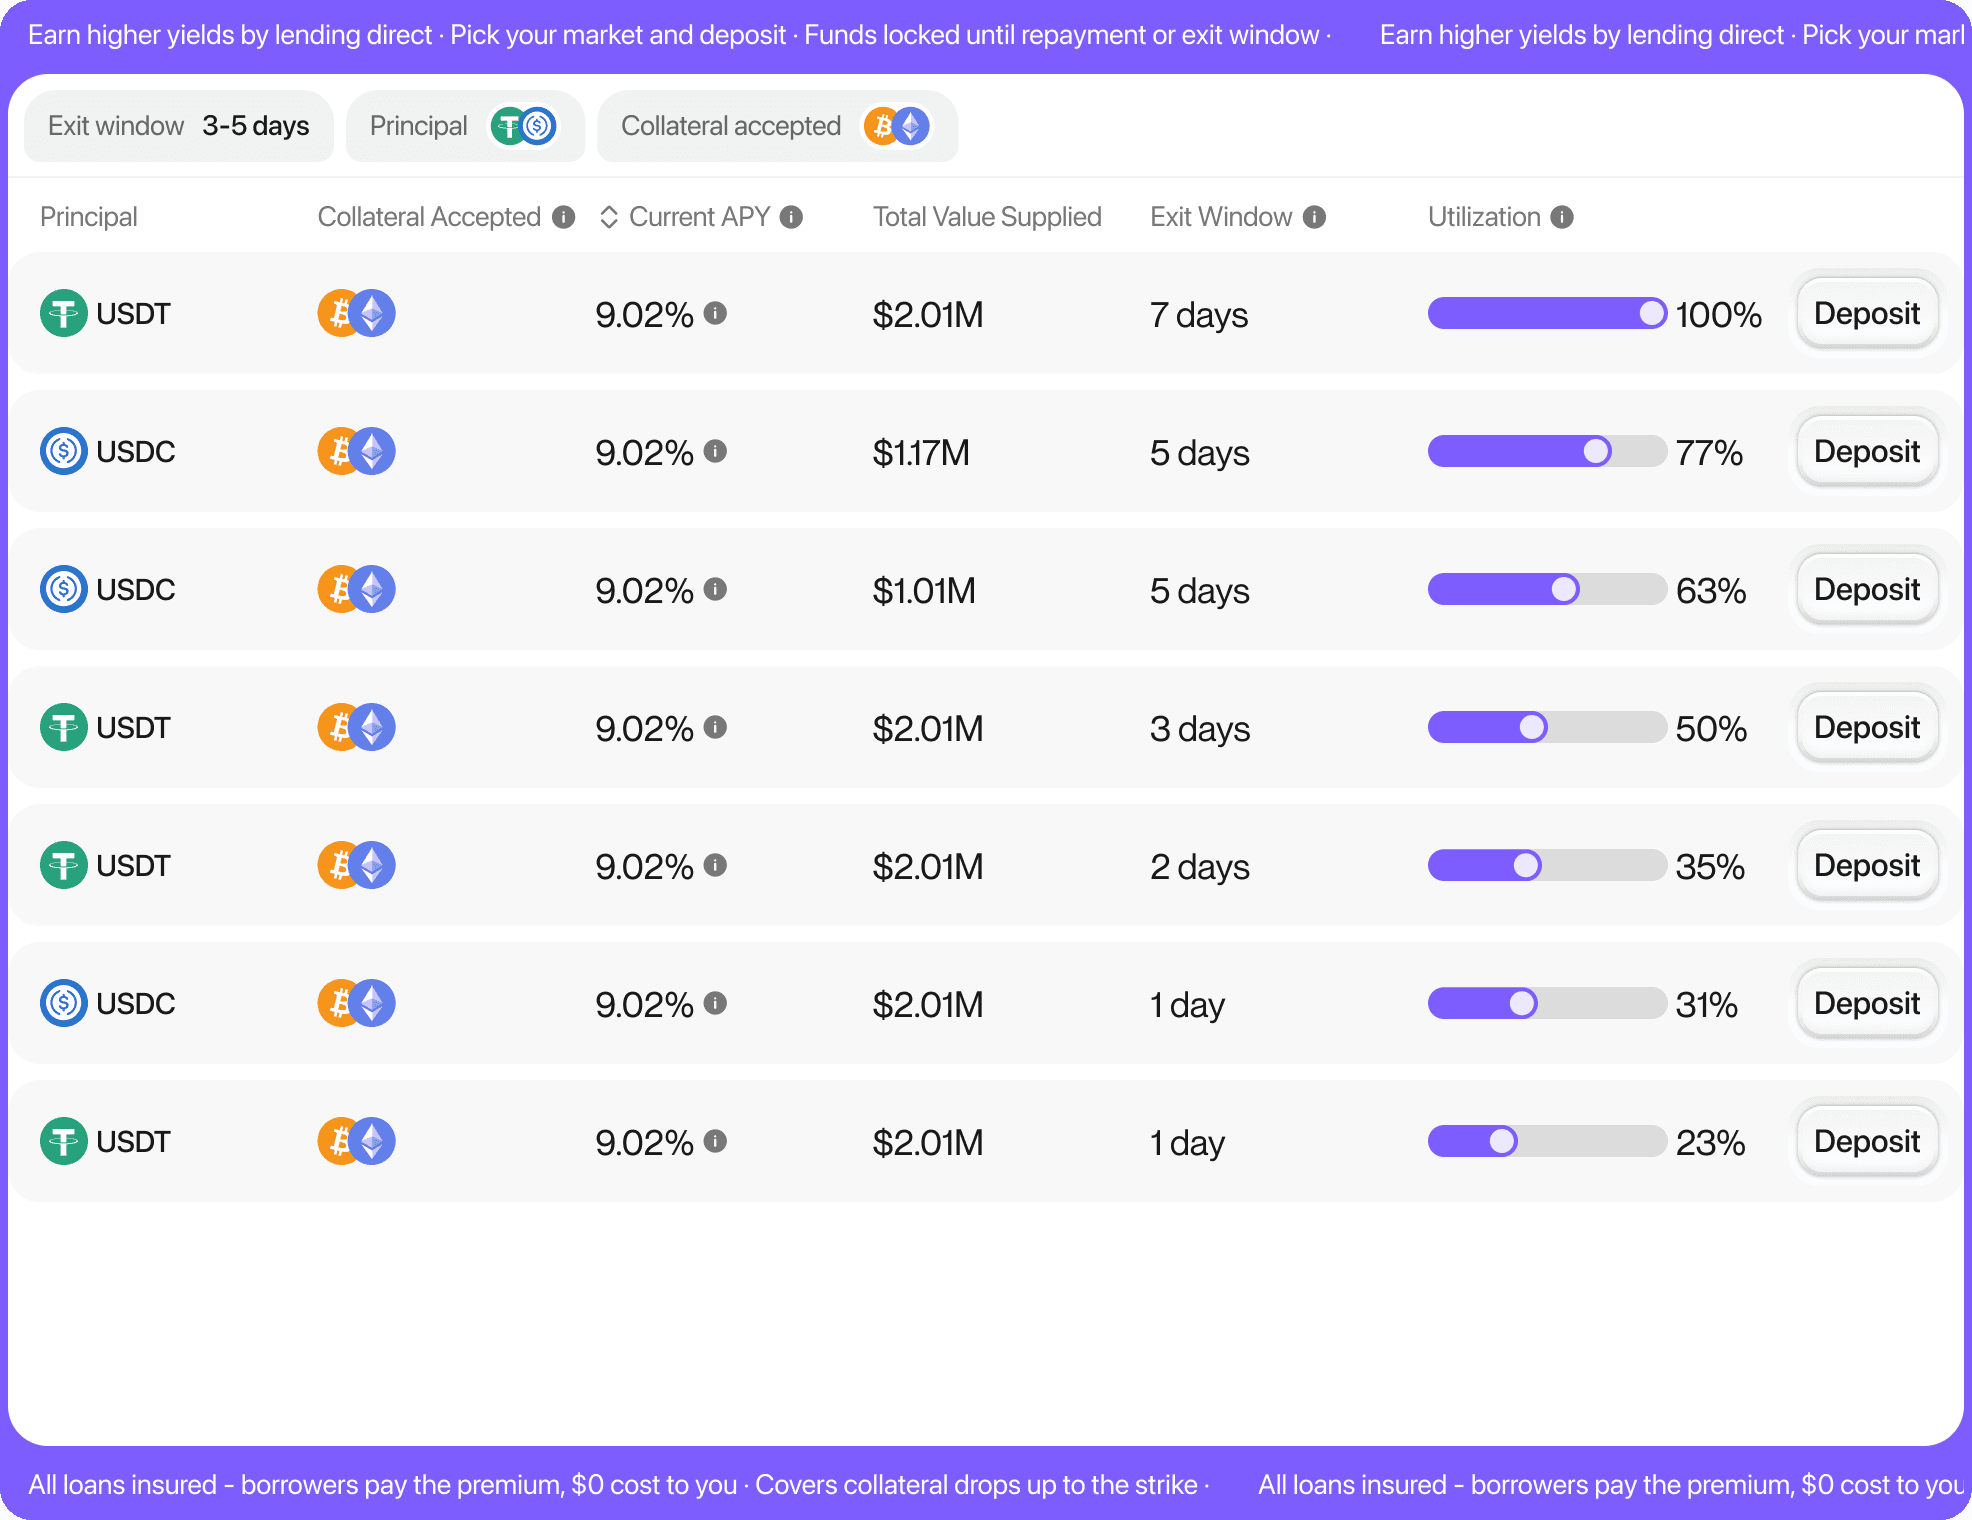This screenshot has height=1520, width=1972.
Task: Click the Utilization header info icon
Action: click(1562, 217)
